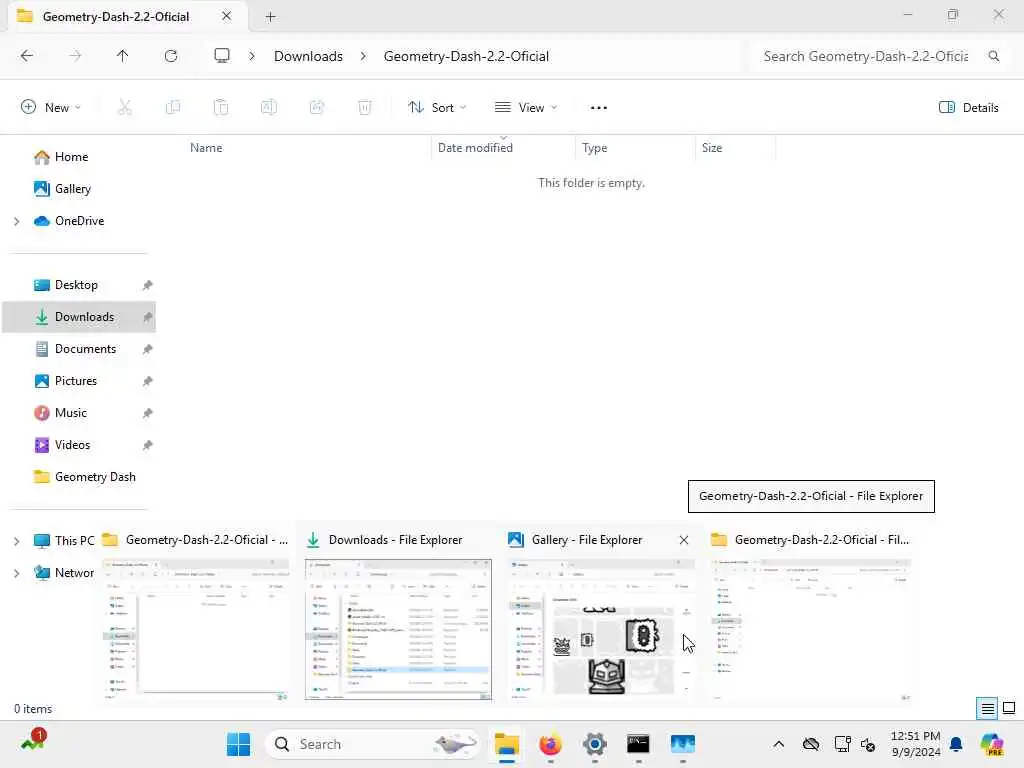Open OneDrive in the navigation pane

[x=79, y=221]
